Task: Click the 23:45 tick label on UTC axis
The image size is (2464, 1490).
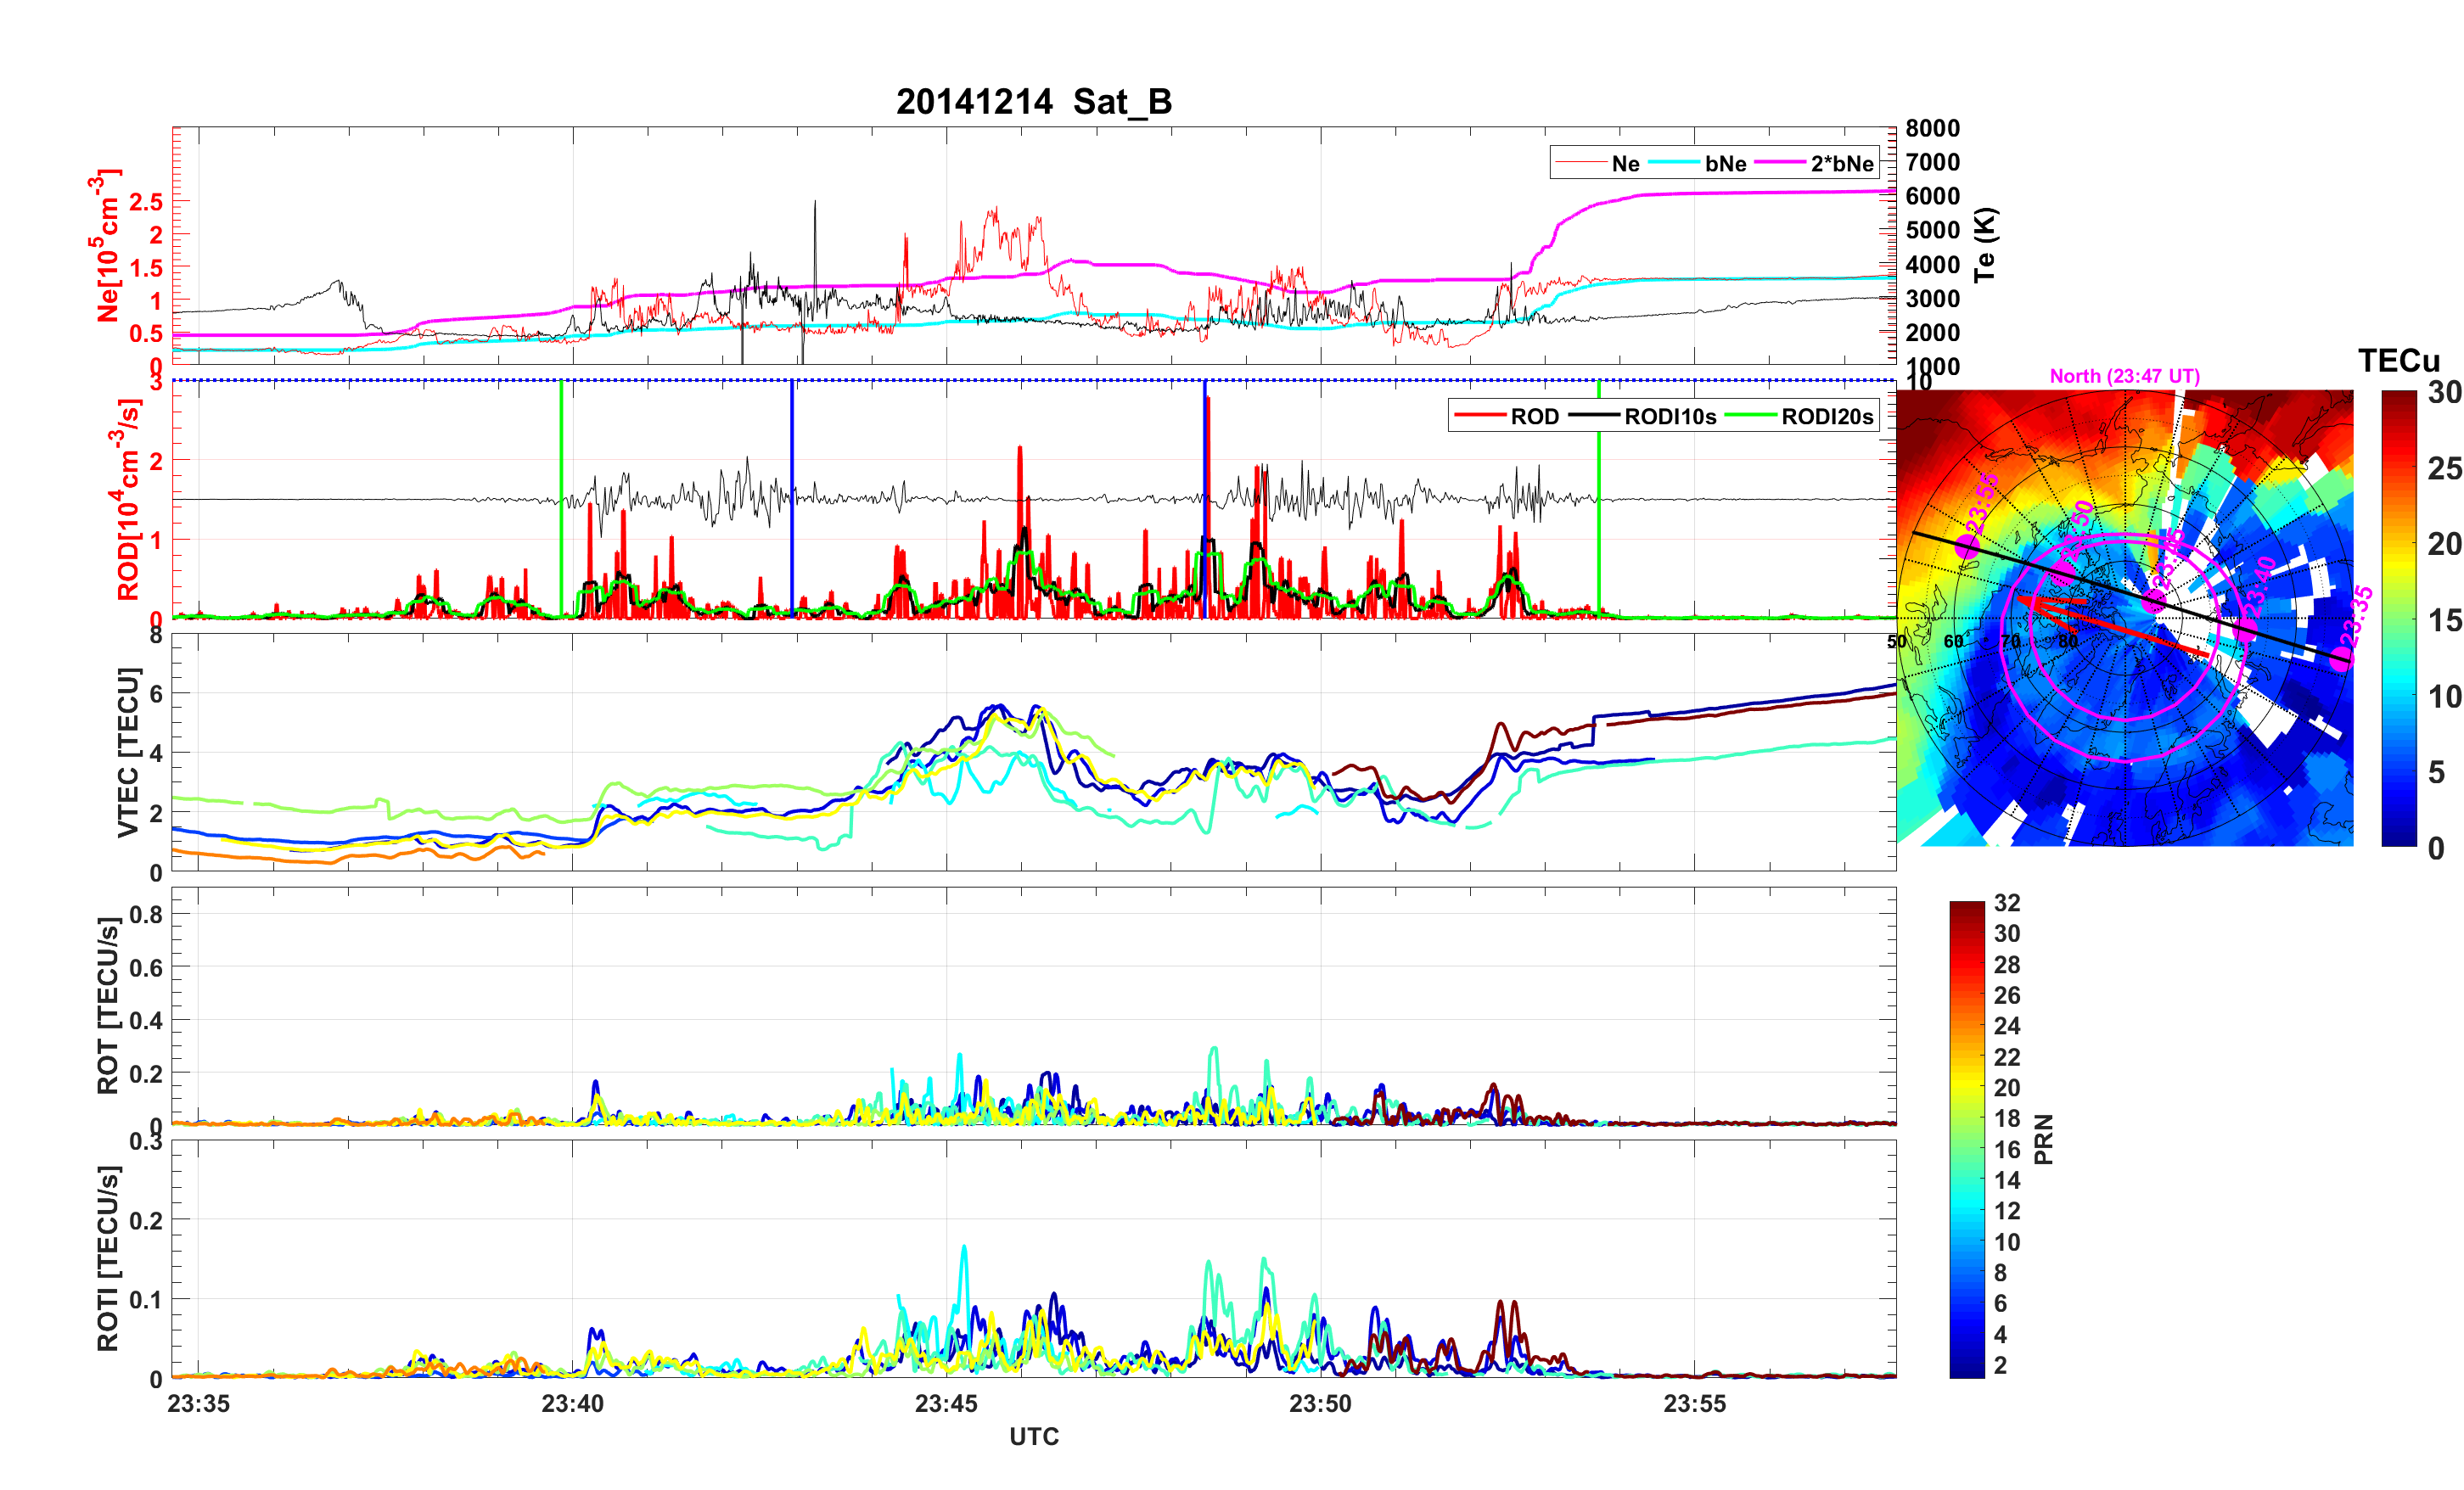Action: (x=946, y=1403)
